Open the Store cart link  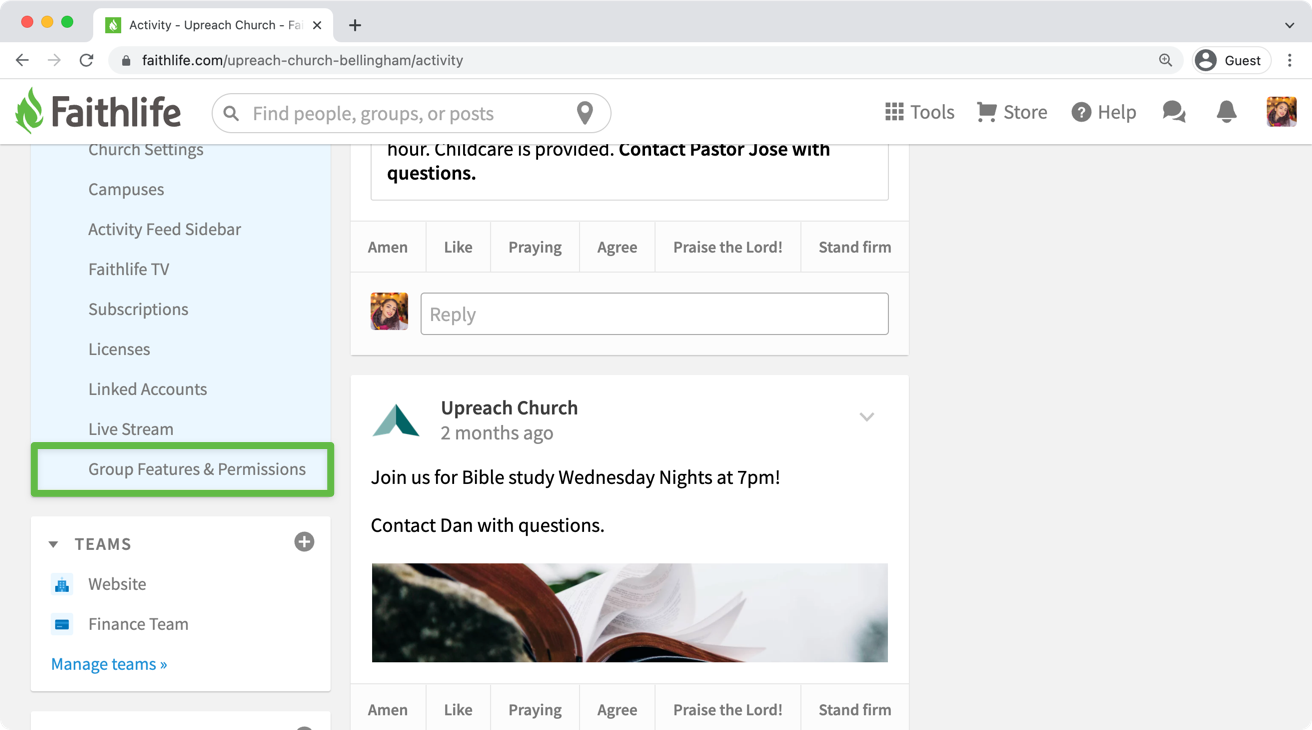(1012, 112)
